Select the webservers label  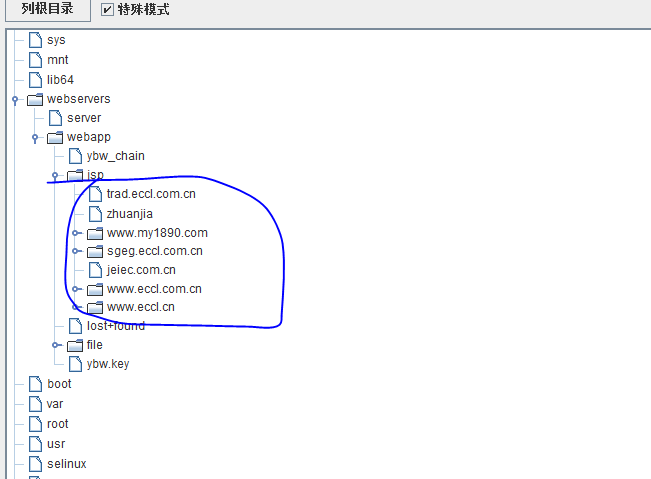coord(78,99)
